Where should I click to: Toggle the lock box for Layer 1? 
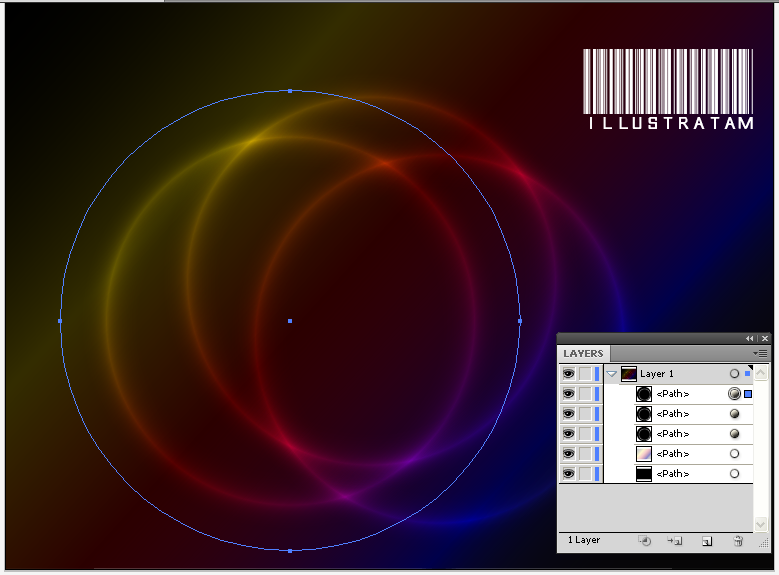pos(585,374)
